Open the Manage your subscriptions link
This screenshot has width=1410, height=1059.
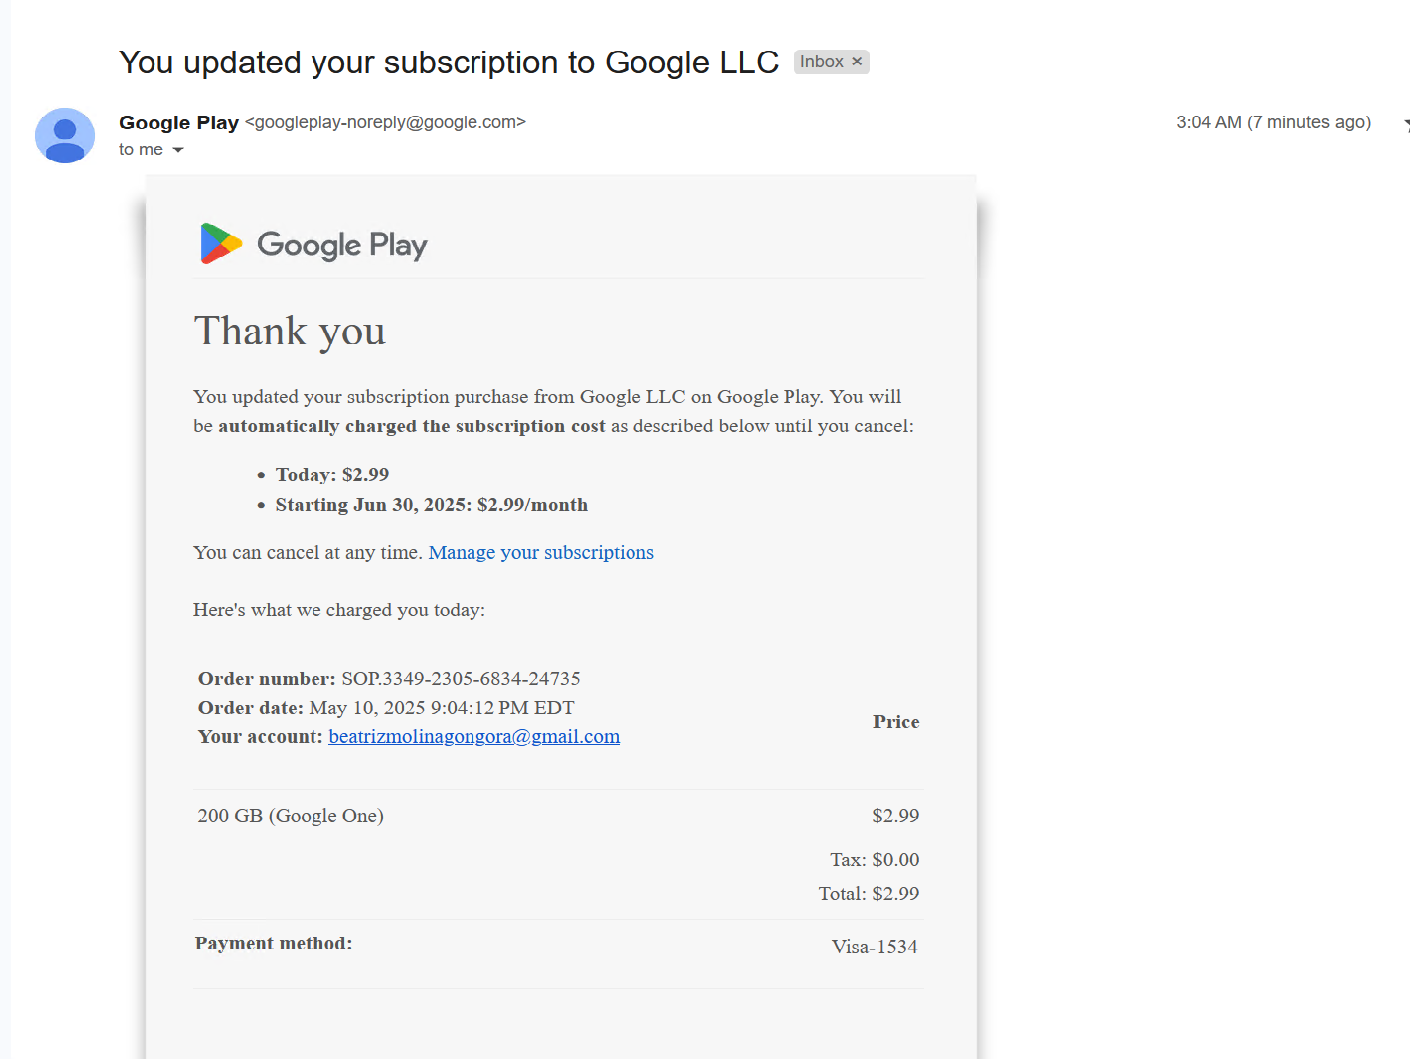coord(541,553)
